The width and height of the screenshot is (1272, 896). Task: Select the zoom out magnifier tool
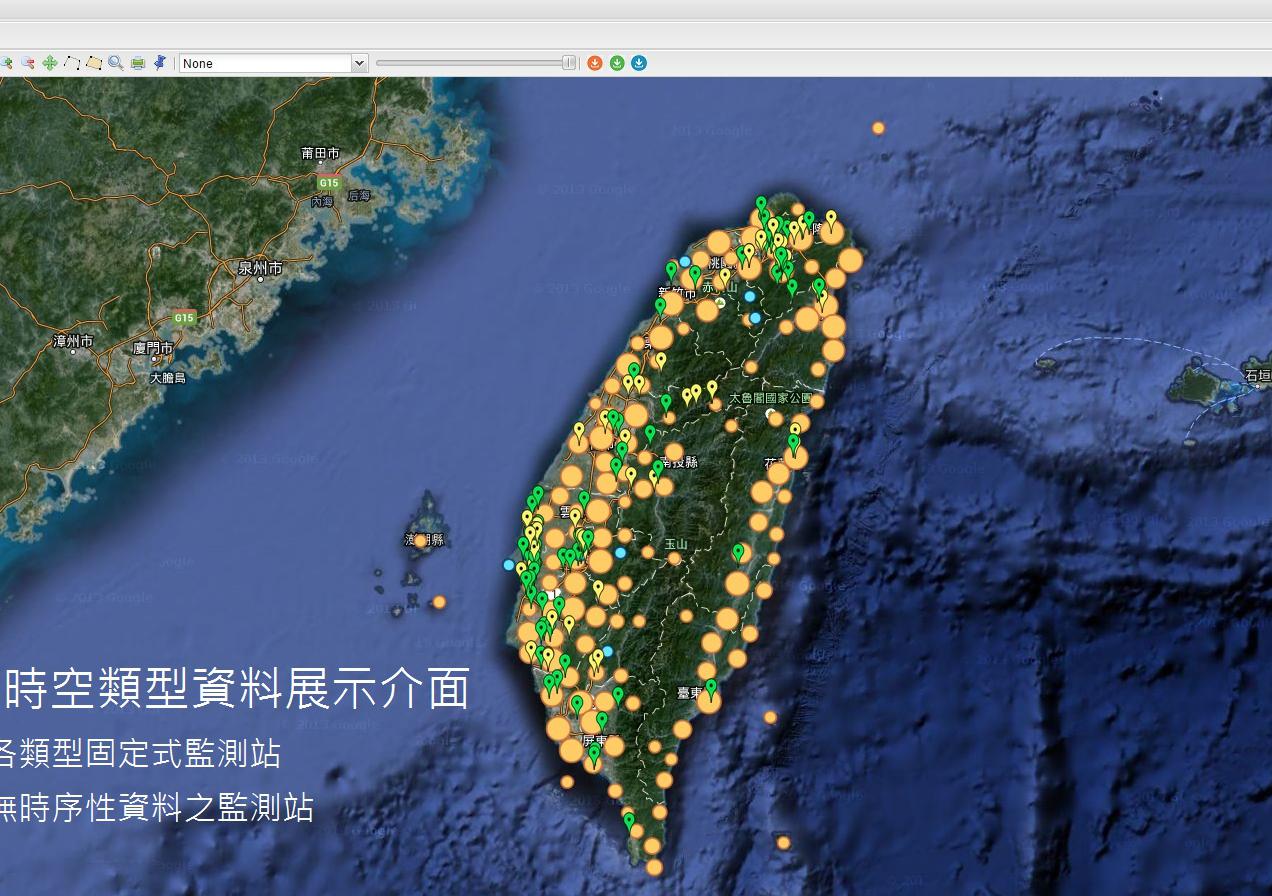pyautogui.click(x=28, y=63)
